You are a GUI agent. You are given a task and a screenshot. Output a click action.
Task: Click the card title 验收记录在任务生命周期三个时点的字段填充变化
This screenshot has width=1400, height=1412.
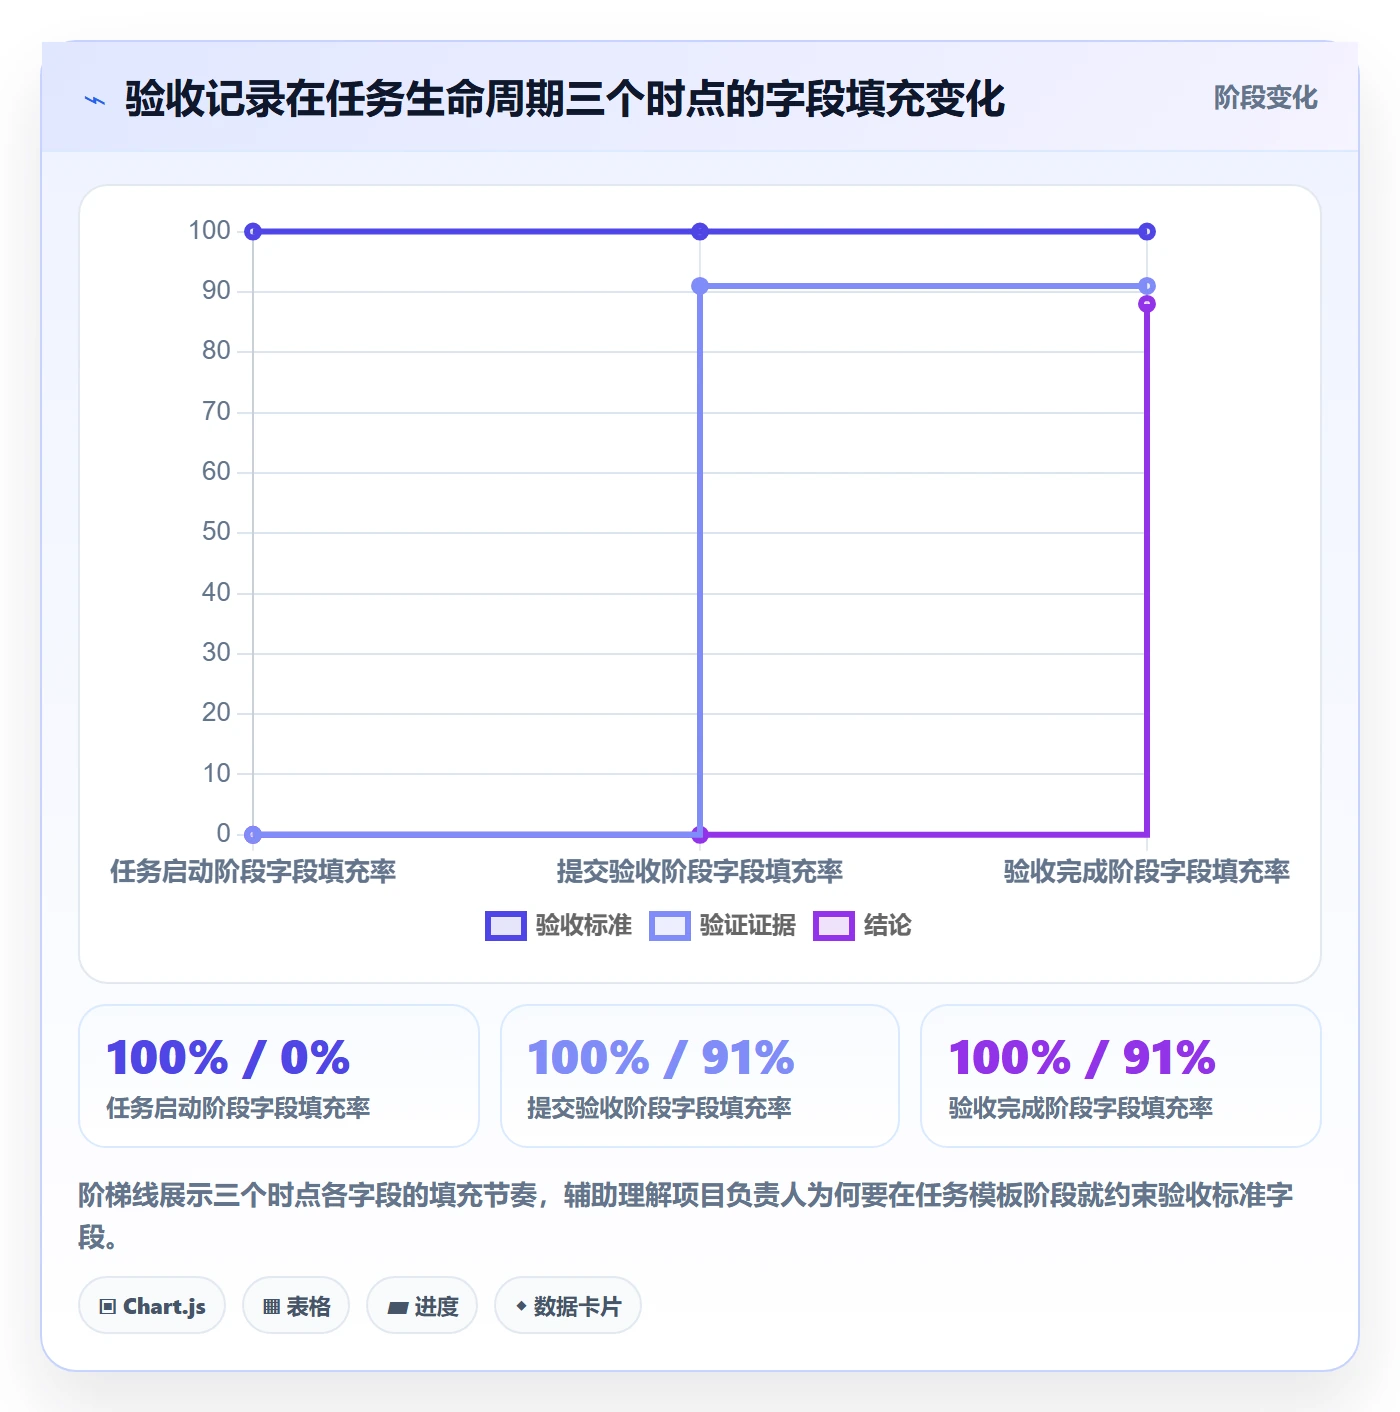tap(565, 99)
